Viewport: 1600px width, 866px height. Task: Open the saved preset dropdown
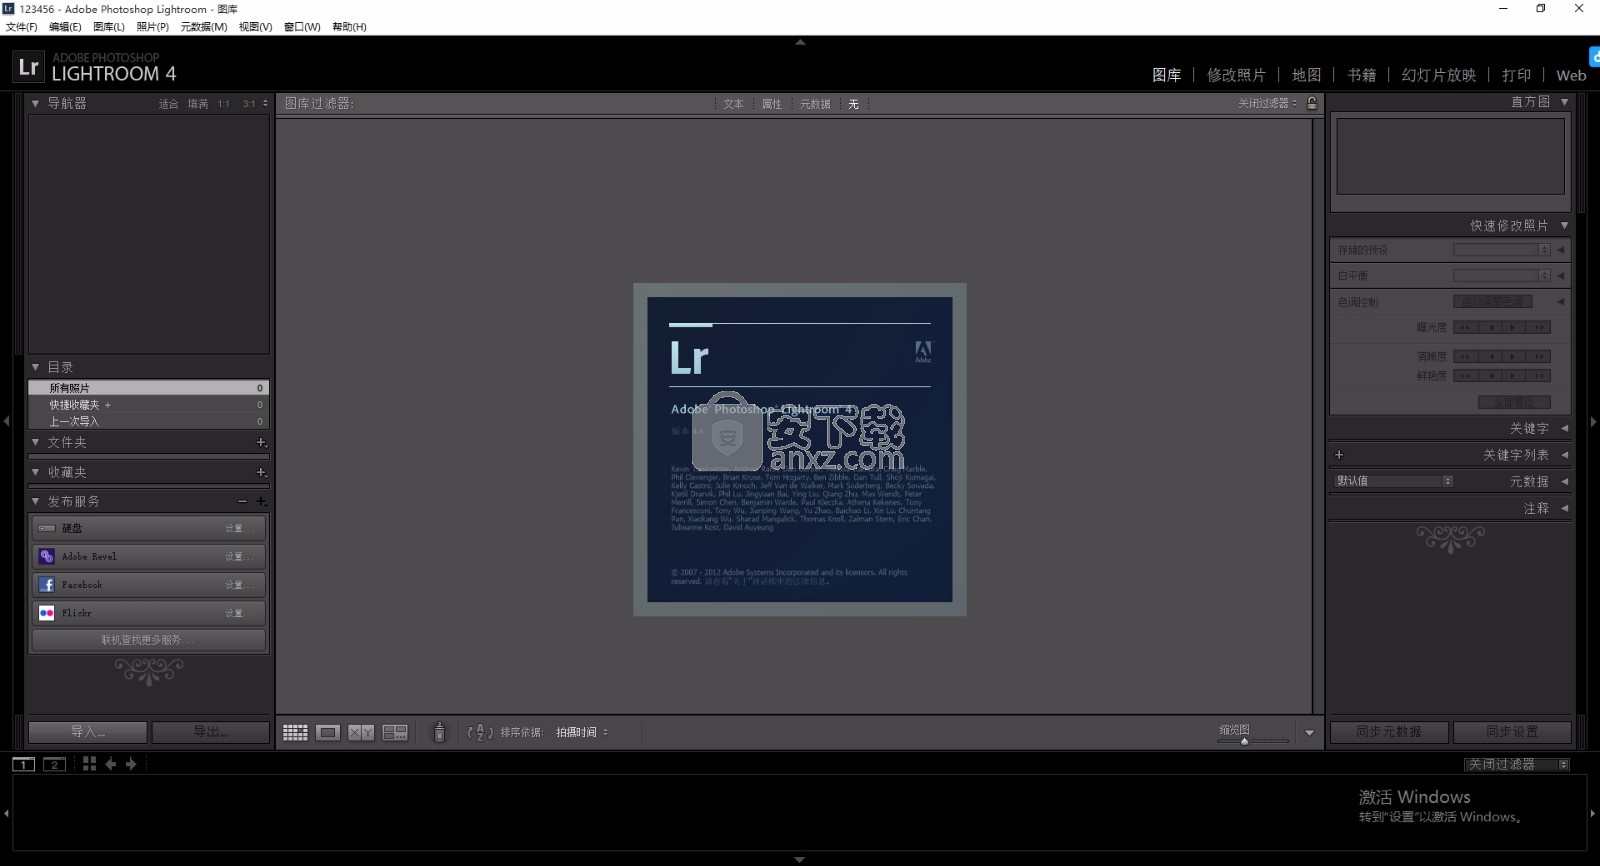coord(1501,250)
